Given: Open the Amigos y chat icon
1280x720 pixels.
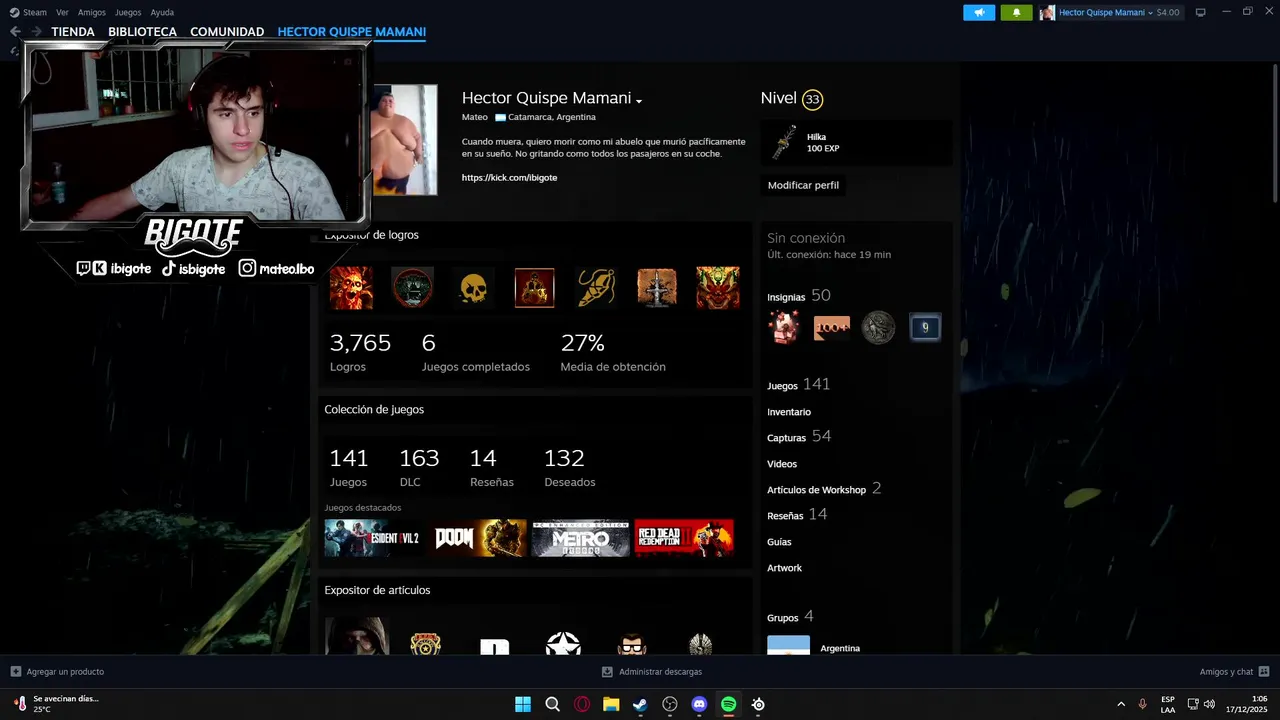Looking at the screenshot, I should tap(1264, 672).
